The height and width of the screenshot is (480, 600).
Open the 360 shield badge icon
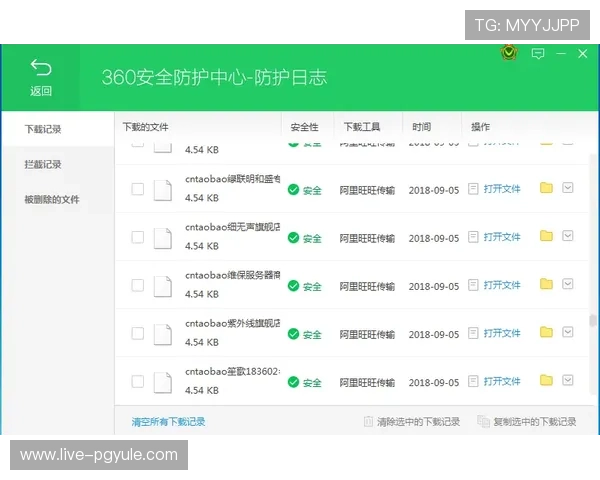coord(509,53)
